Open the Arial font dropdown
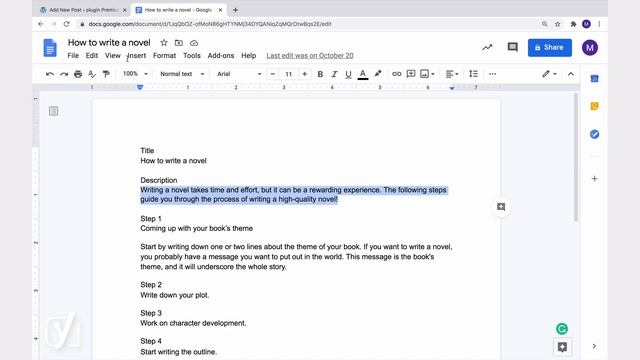640x360 pixels. coord(239,74)
